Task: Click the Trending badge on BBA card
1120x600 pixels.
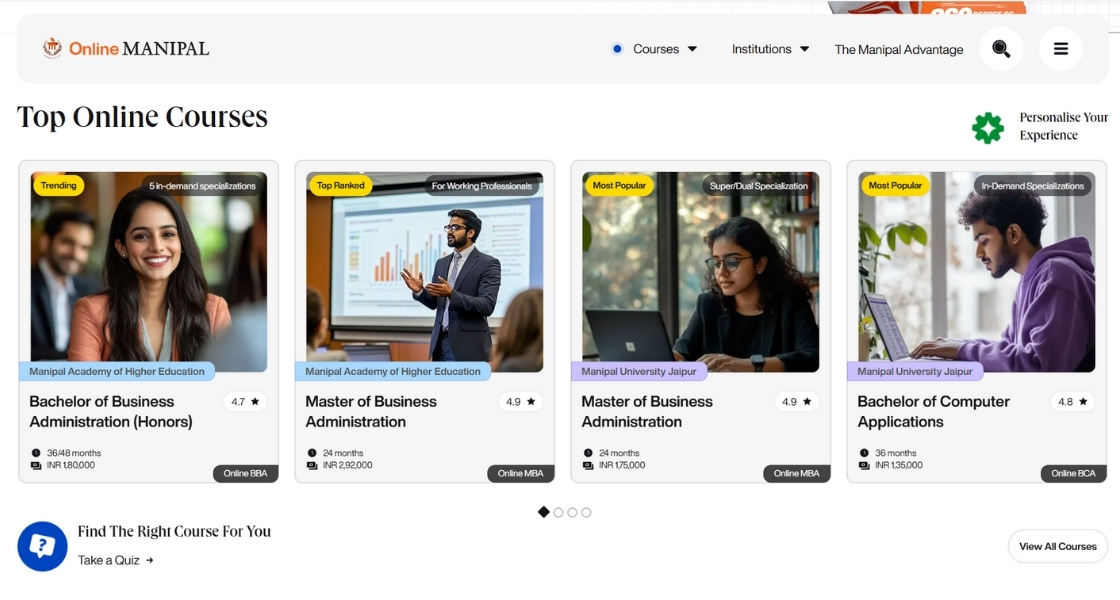Action: click(59, 186)
